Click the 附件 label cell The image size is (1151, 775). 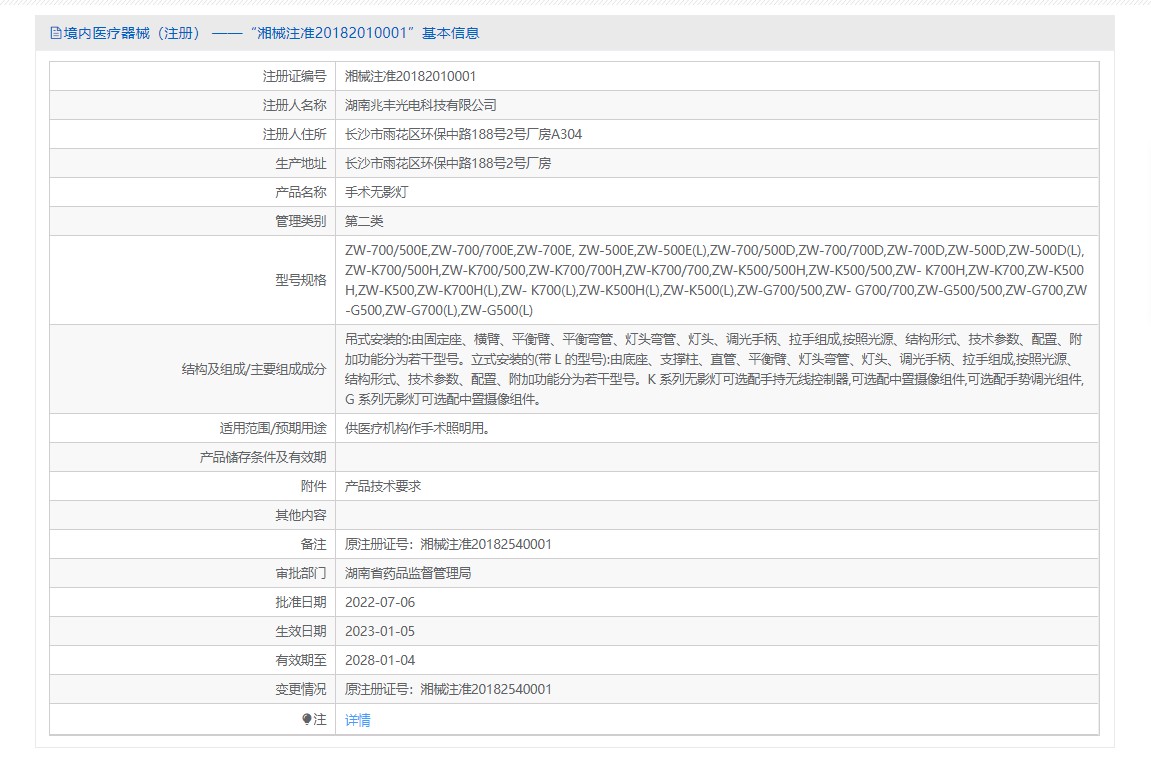[192, 486]
